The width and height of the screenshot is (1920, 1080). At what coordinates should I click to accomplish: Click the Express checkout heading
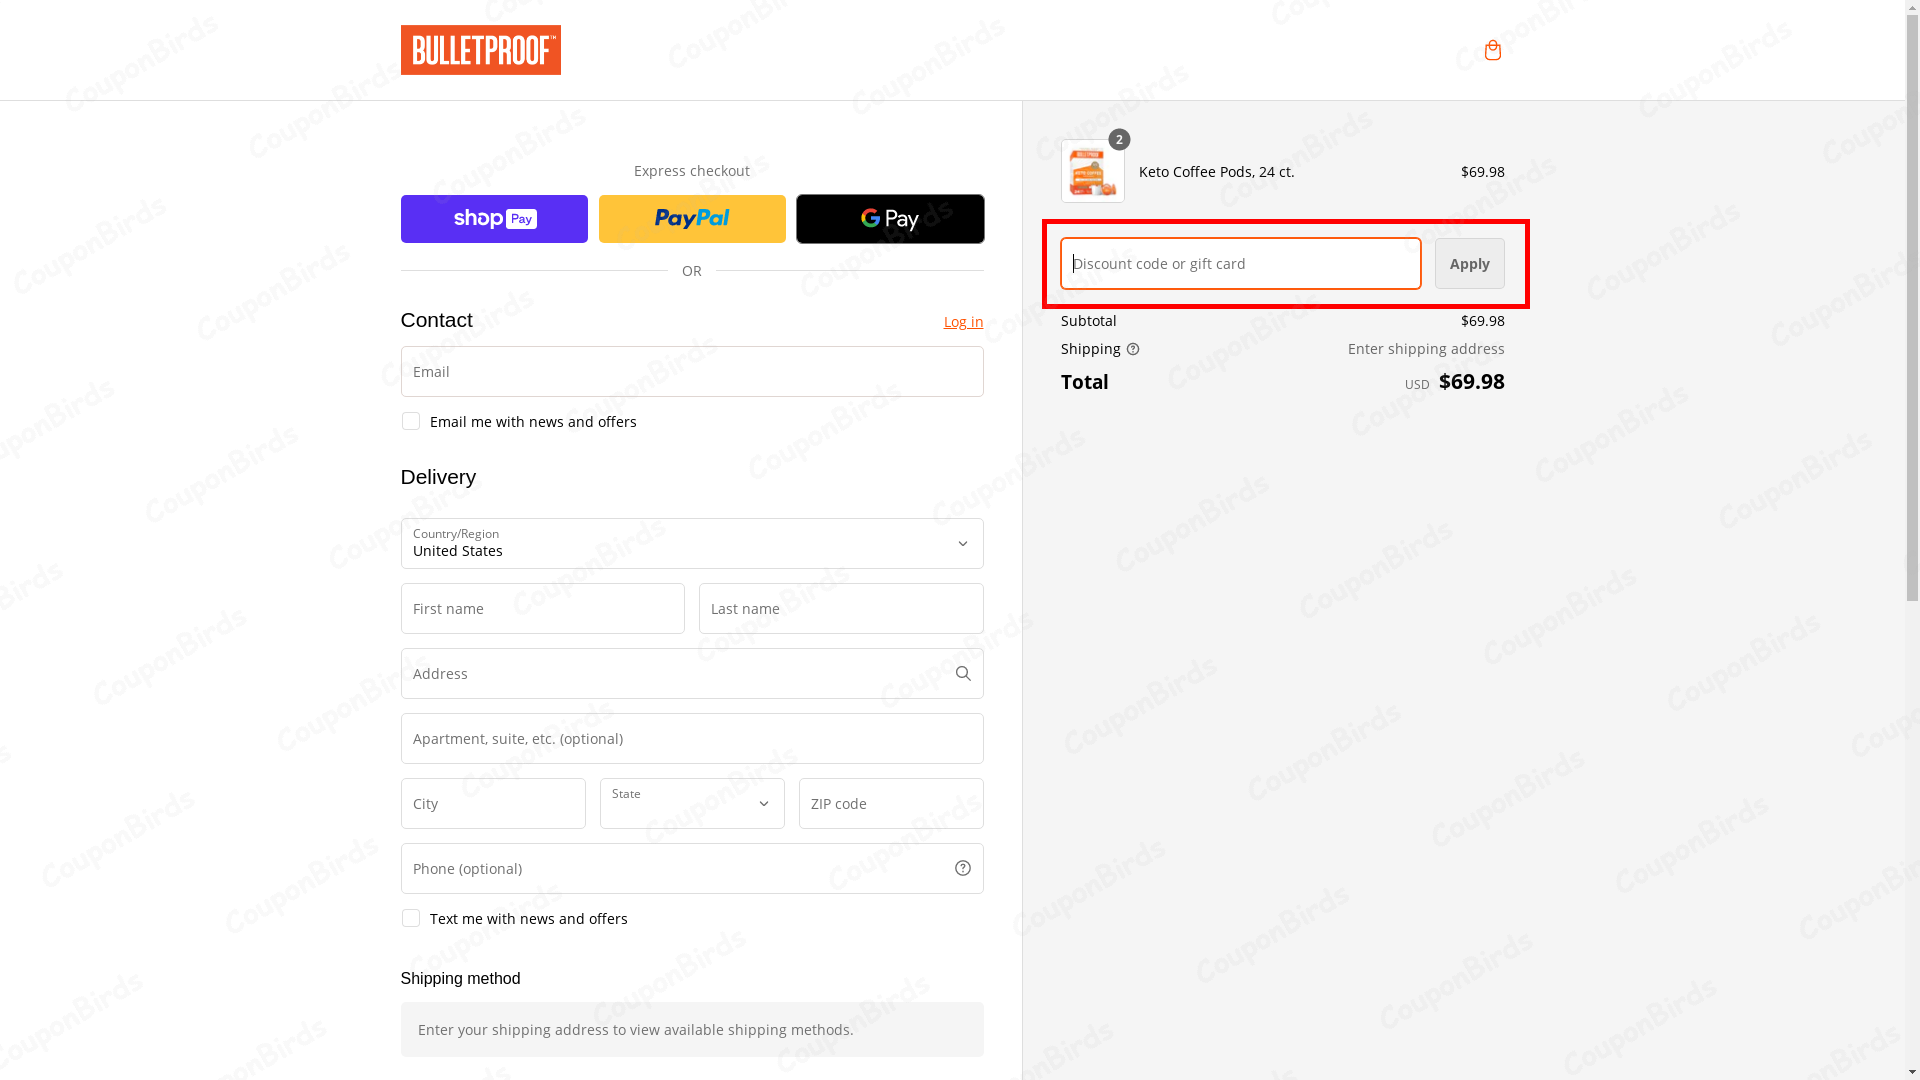692,171
